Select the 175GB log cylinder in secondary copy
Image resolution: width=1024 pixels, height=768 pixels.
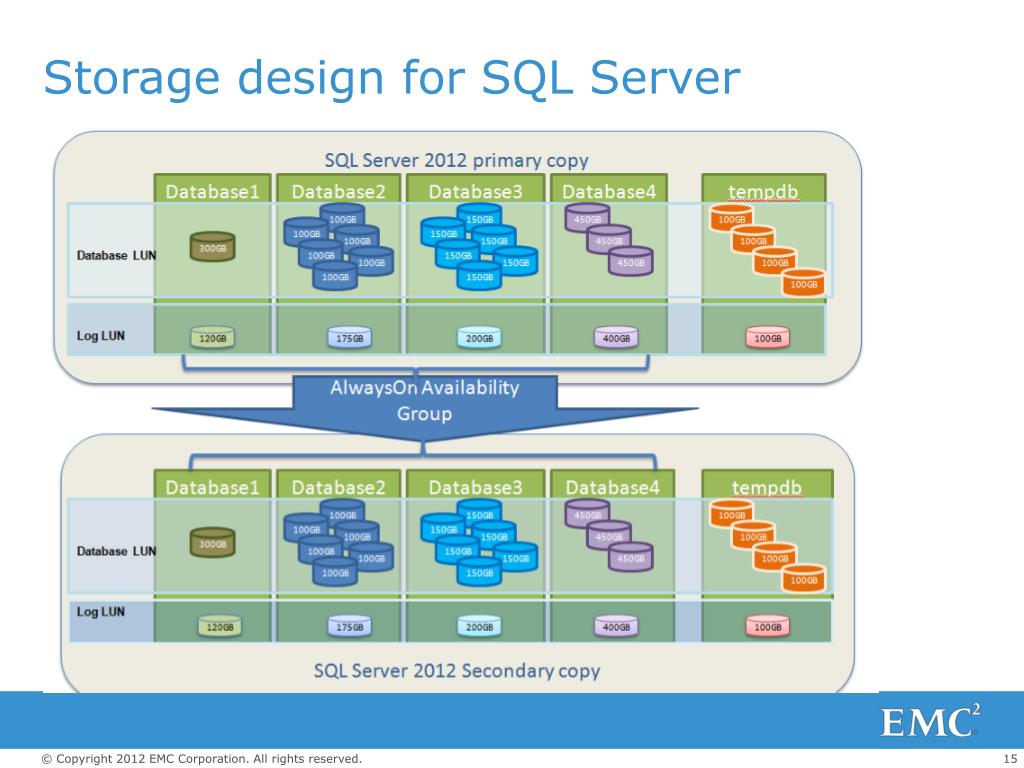[x=349, y=626]
